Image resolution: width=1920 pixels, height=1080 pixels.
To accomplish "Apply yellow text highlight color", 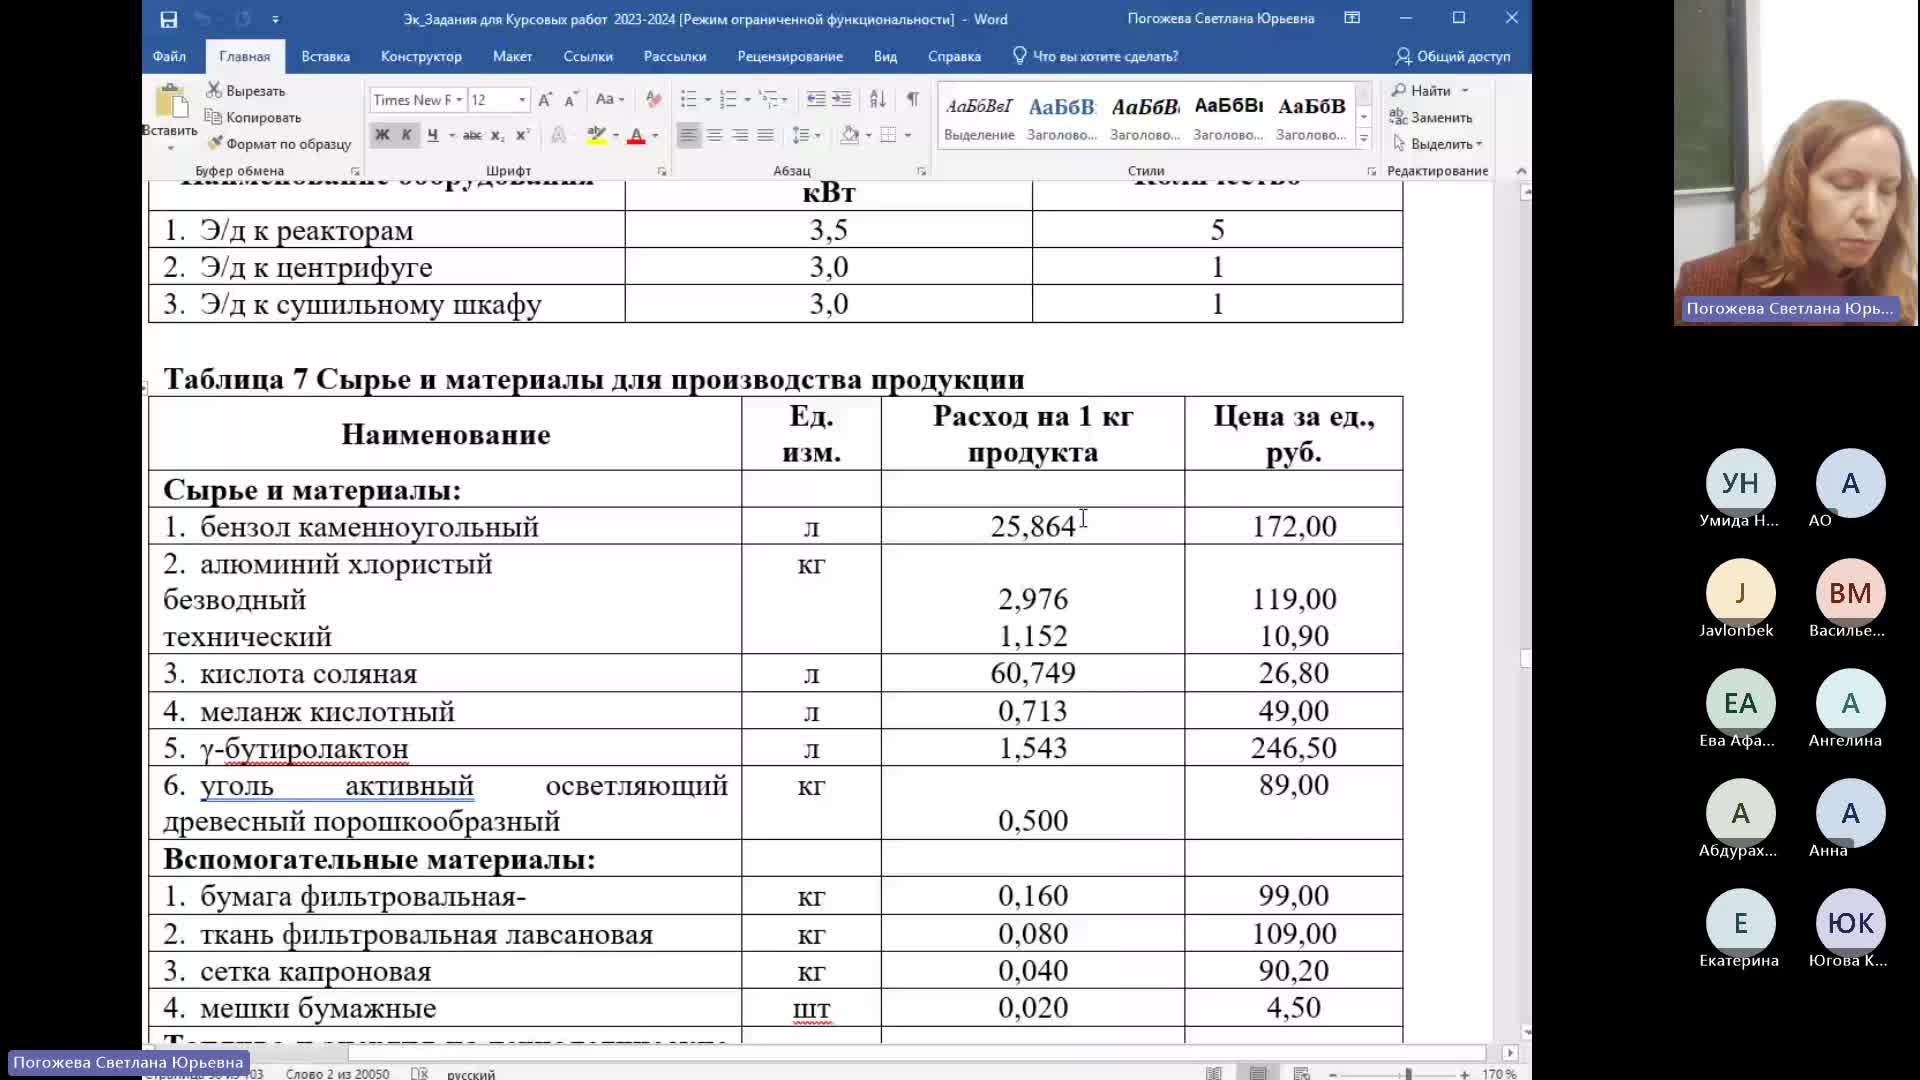I will tap(596, 135).
